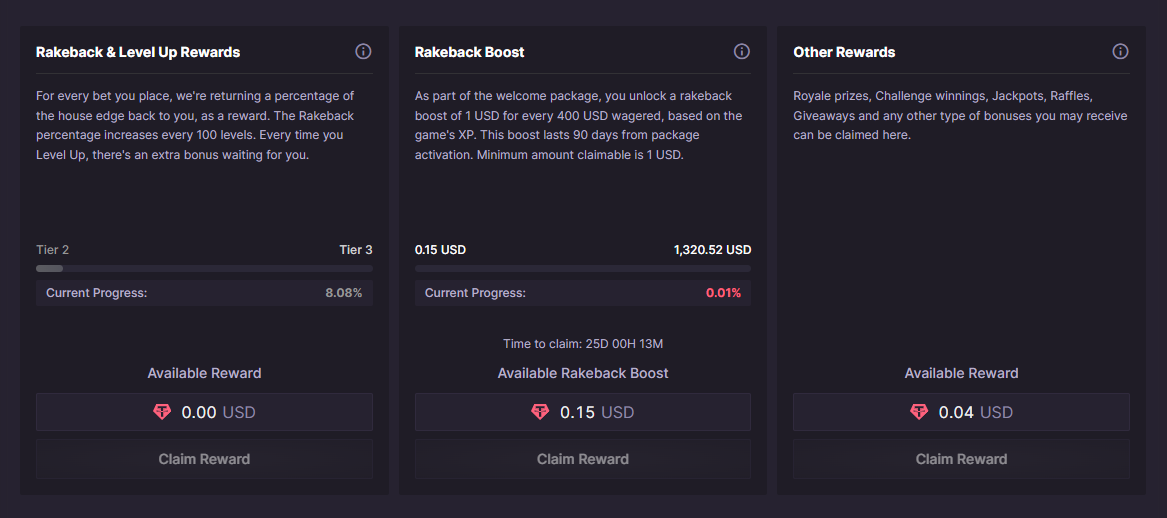Claim the Rakeback & Level Up reward

(204, 458)
